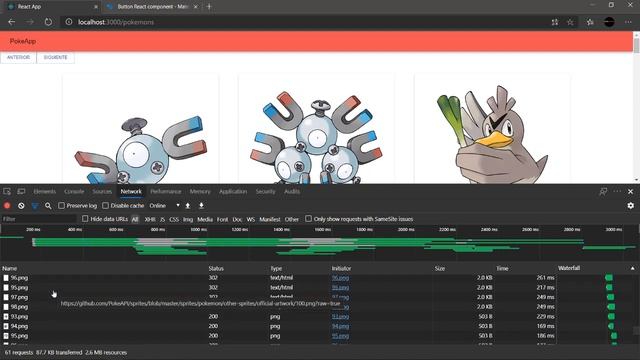Image resolution: width=640 pixels, height=360 pixels.
Task: Open DevTools customize menu (three dots)
Action: coord(617,191)
